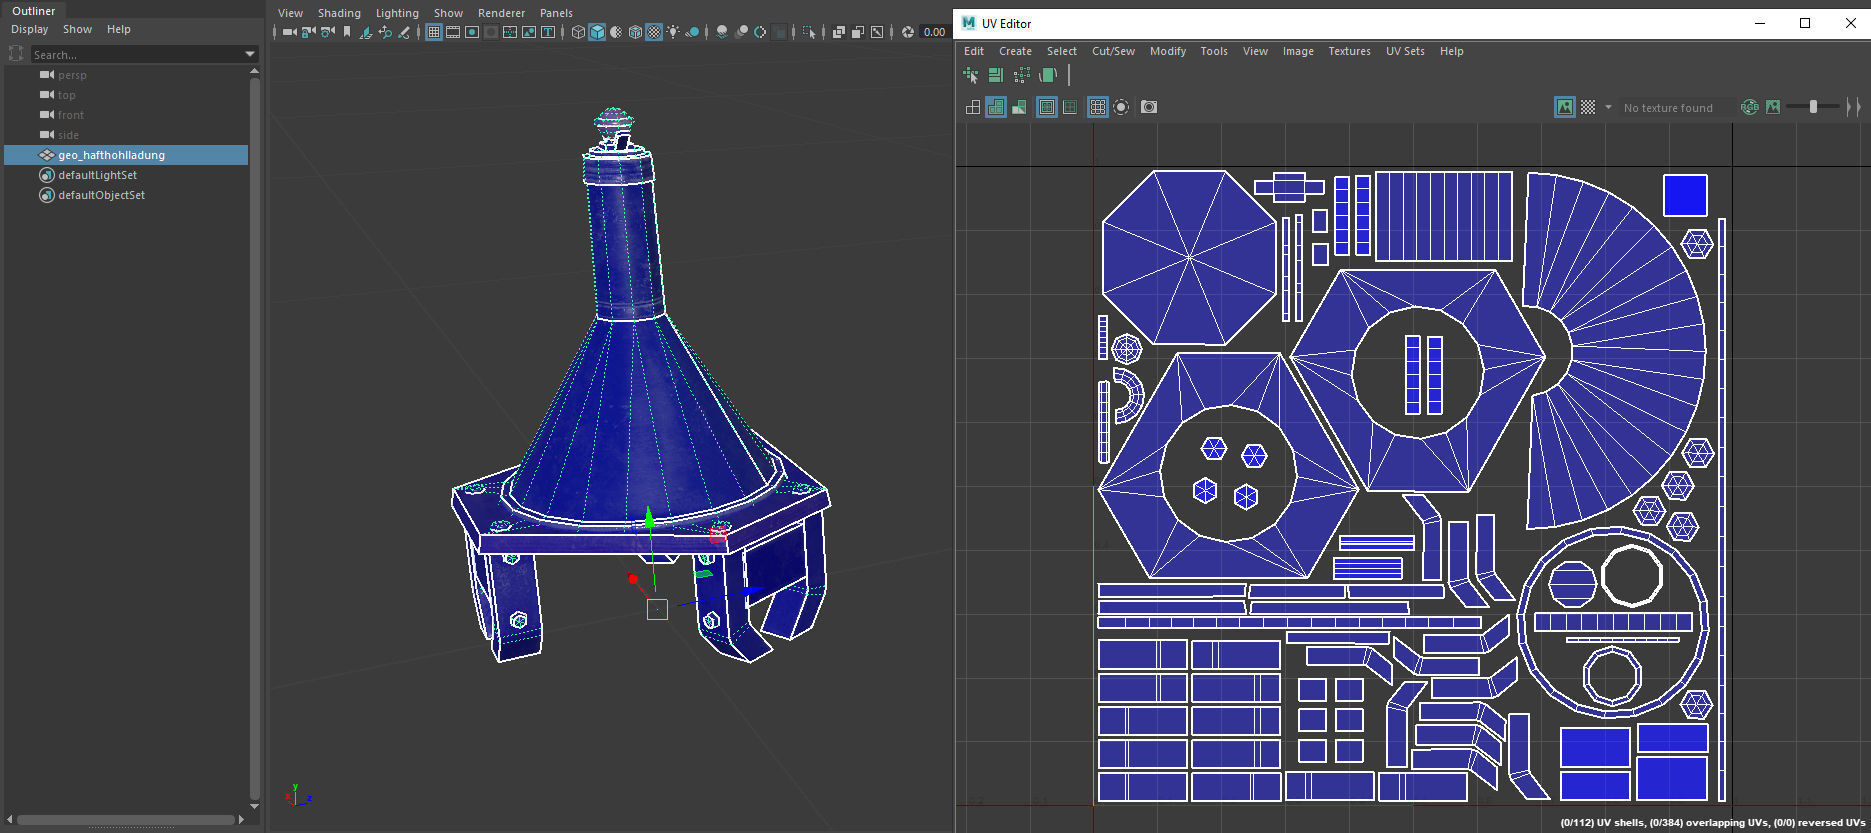Toggle shaded UV shells display

coord(996,107)
